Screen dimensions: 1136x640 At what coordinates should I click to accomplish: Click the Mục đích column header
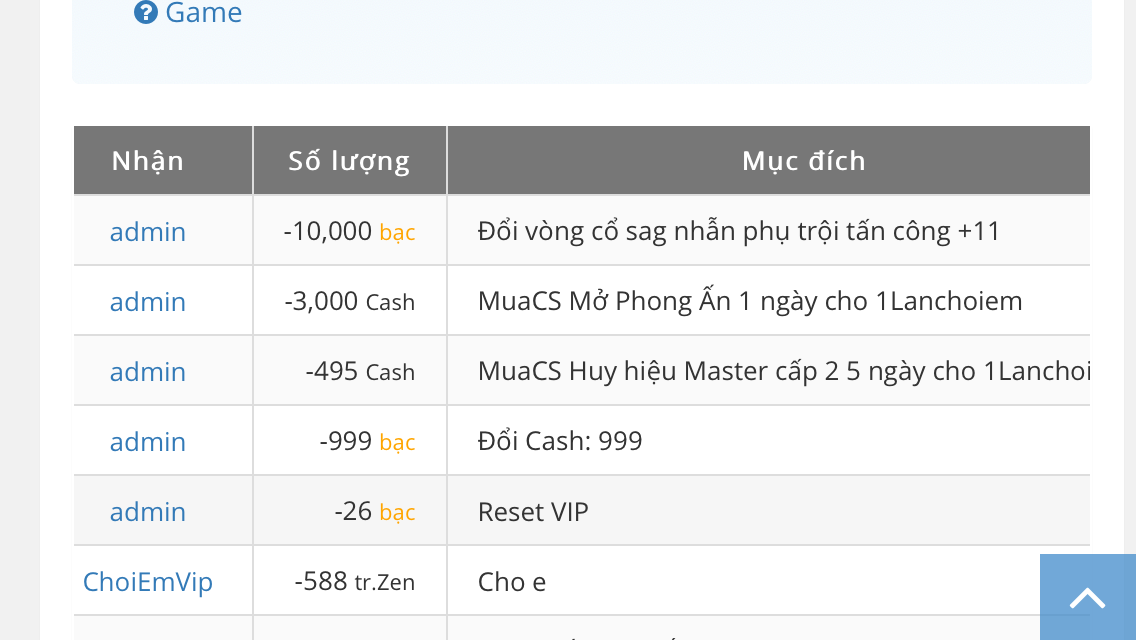[x=803, y=161]
